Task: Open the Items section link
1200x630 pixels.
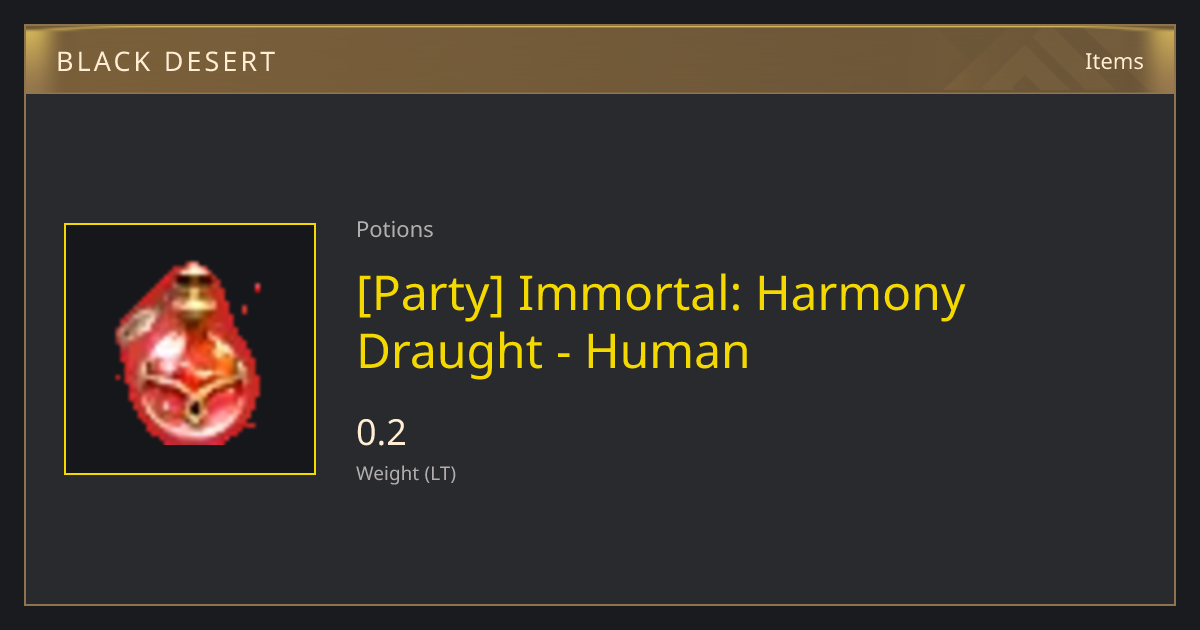Action: (x=1114, y=61)
